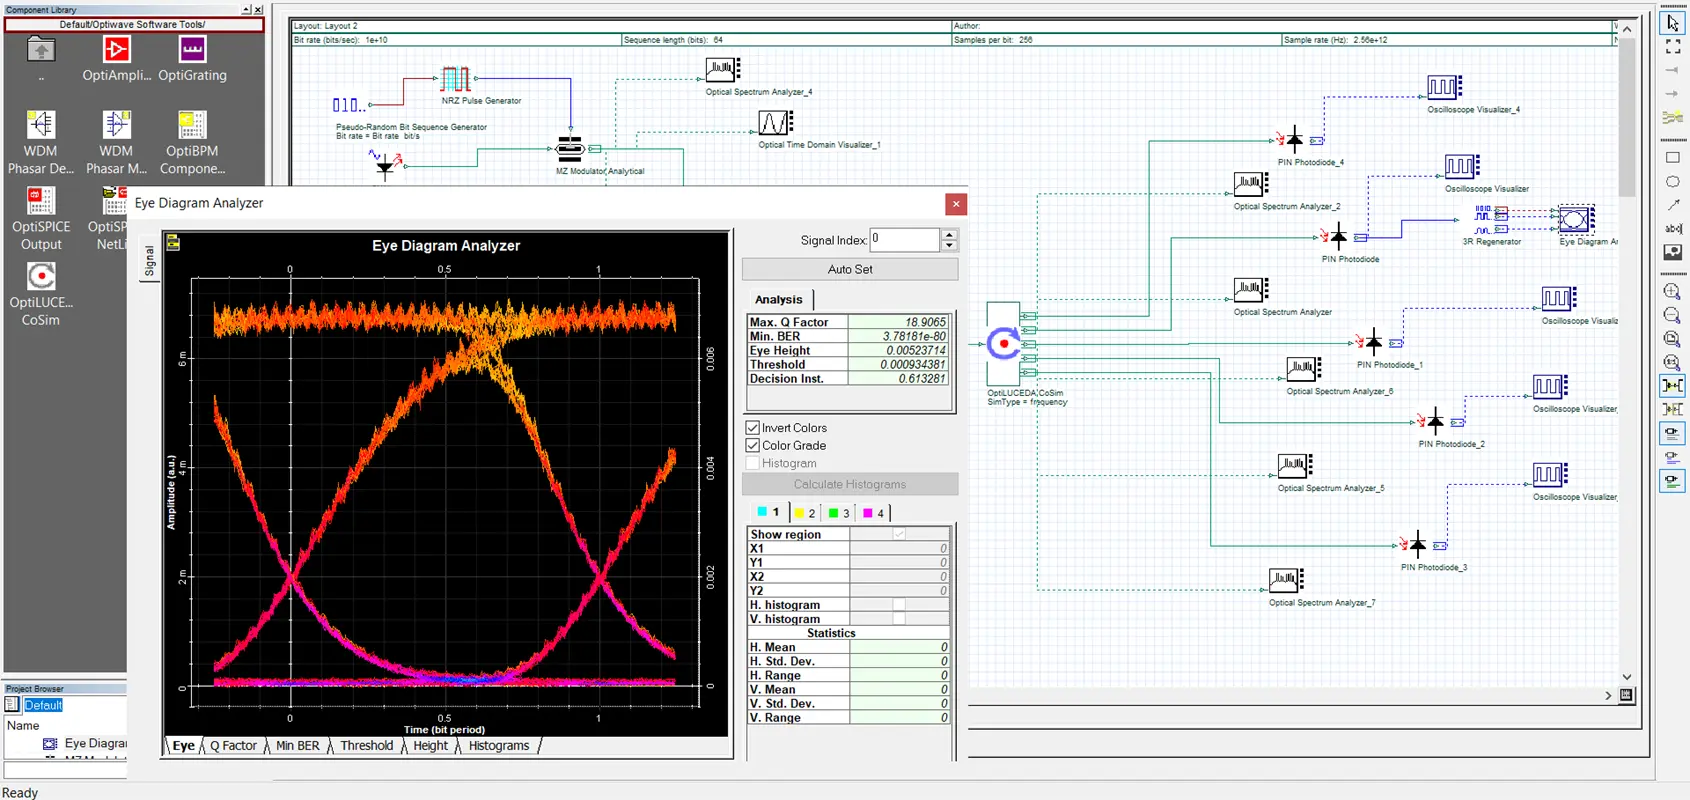Viewport: 1690px width, 800px height.
Task: Select the ellipse draw tool in right toolbar
Action: coord(1672,181)
